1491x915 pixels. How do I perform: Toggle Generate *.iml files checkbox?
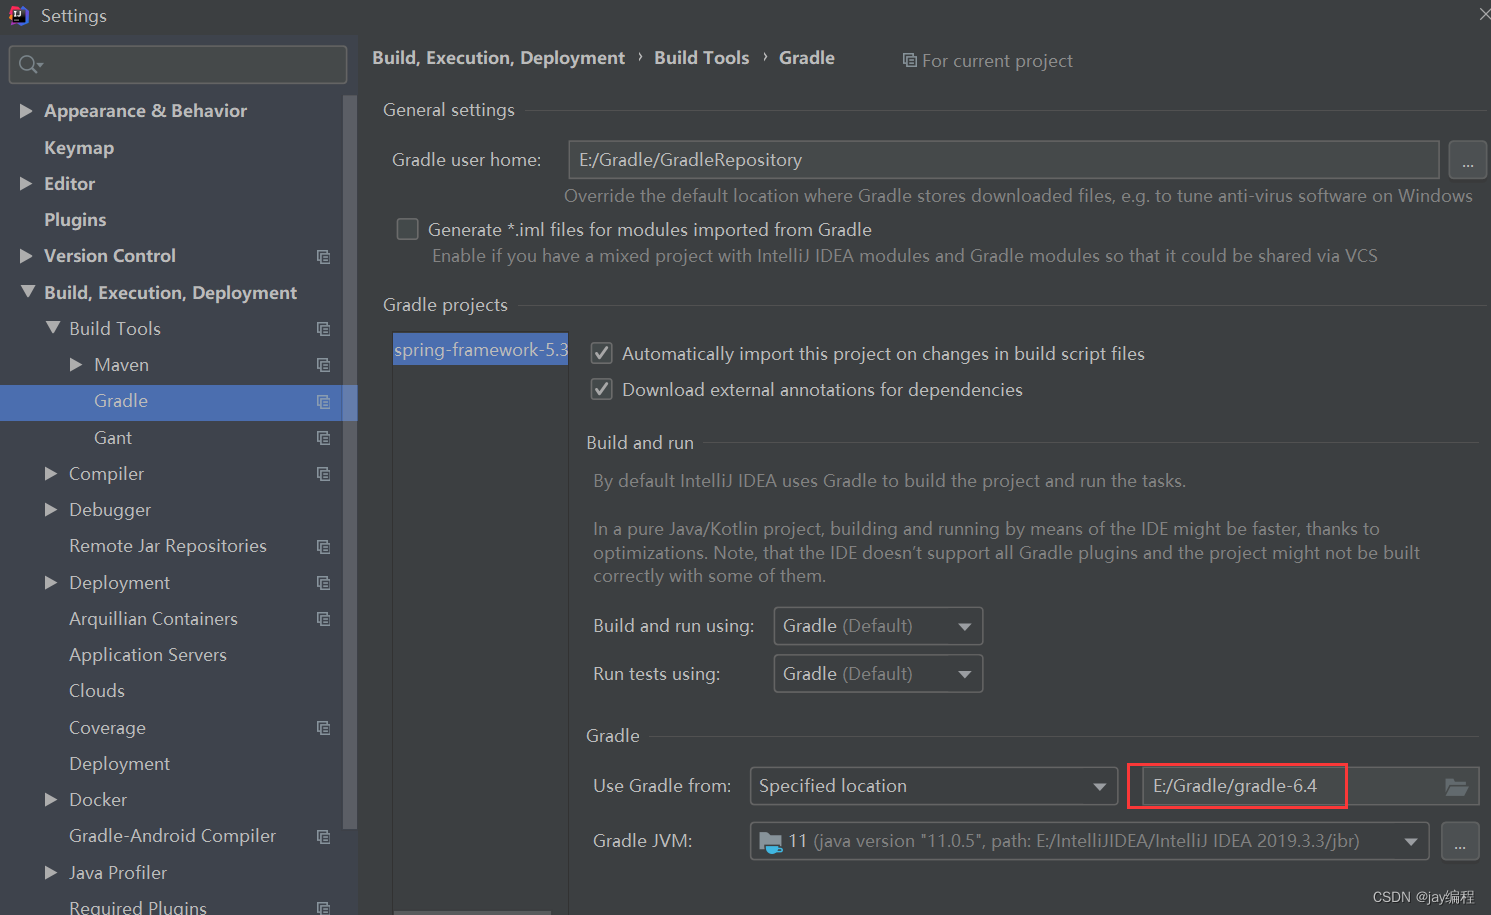407,229
